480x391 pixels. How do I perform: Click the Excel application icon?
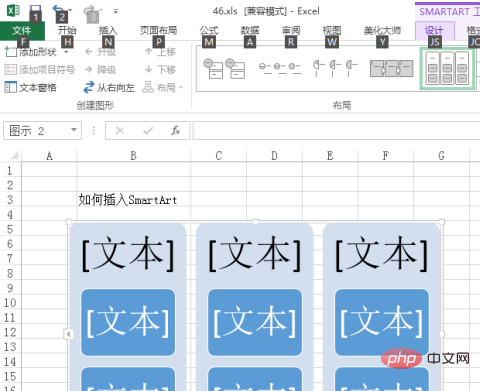coord(13,10)
